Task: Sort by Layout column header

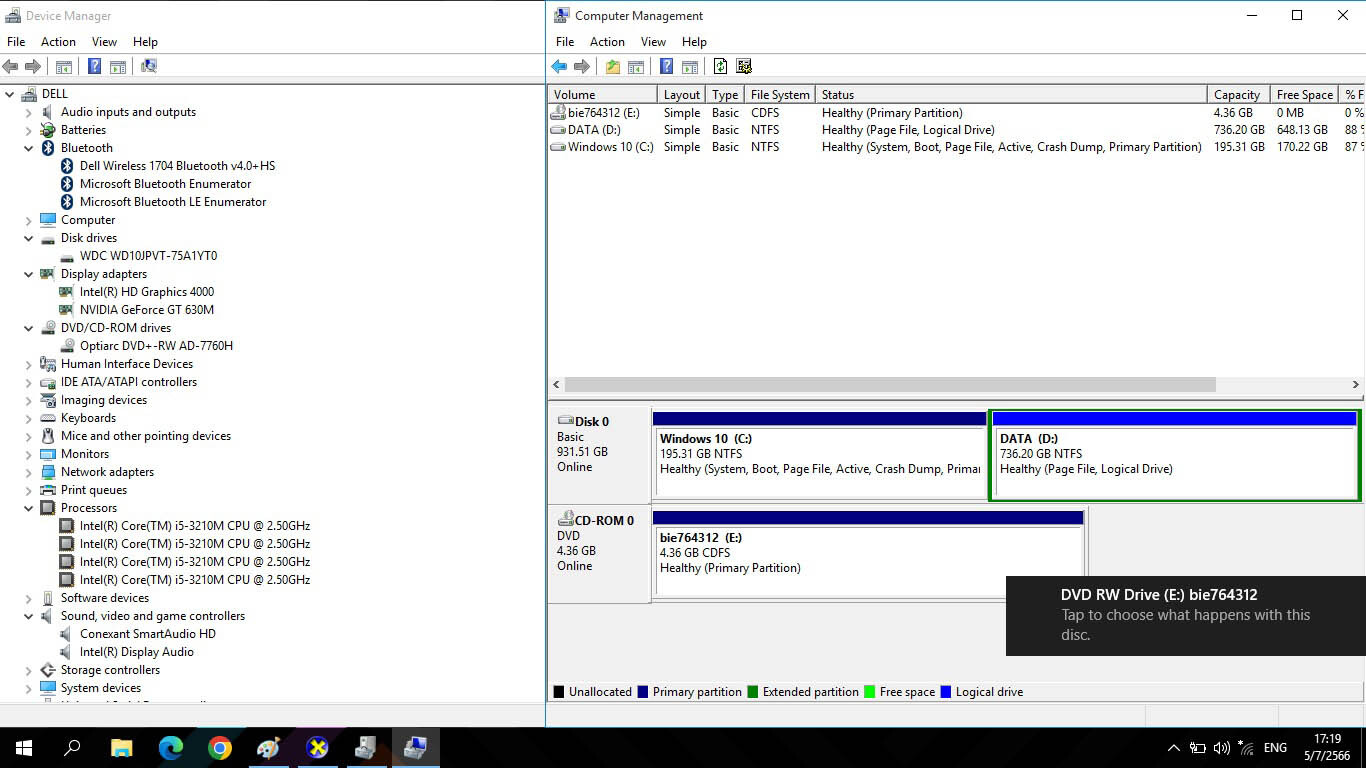Action: pyautogui.click(x=682, y=94)
